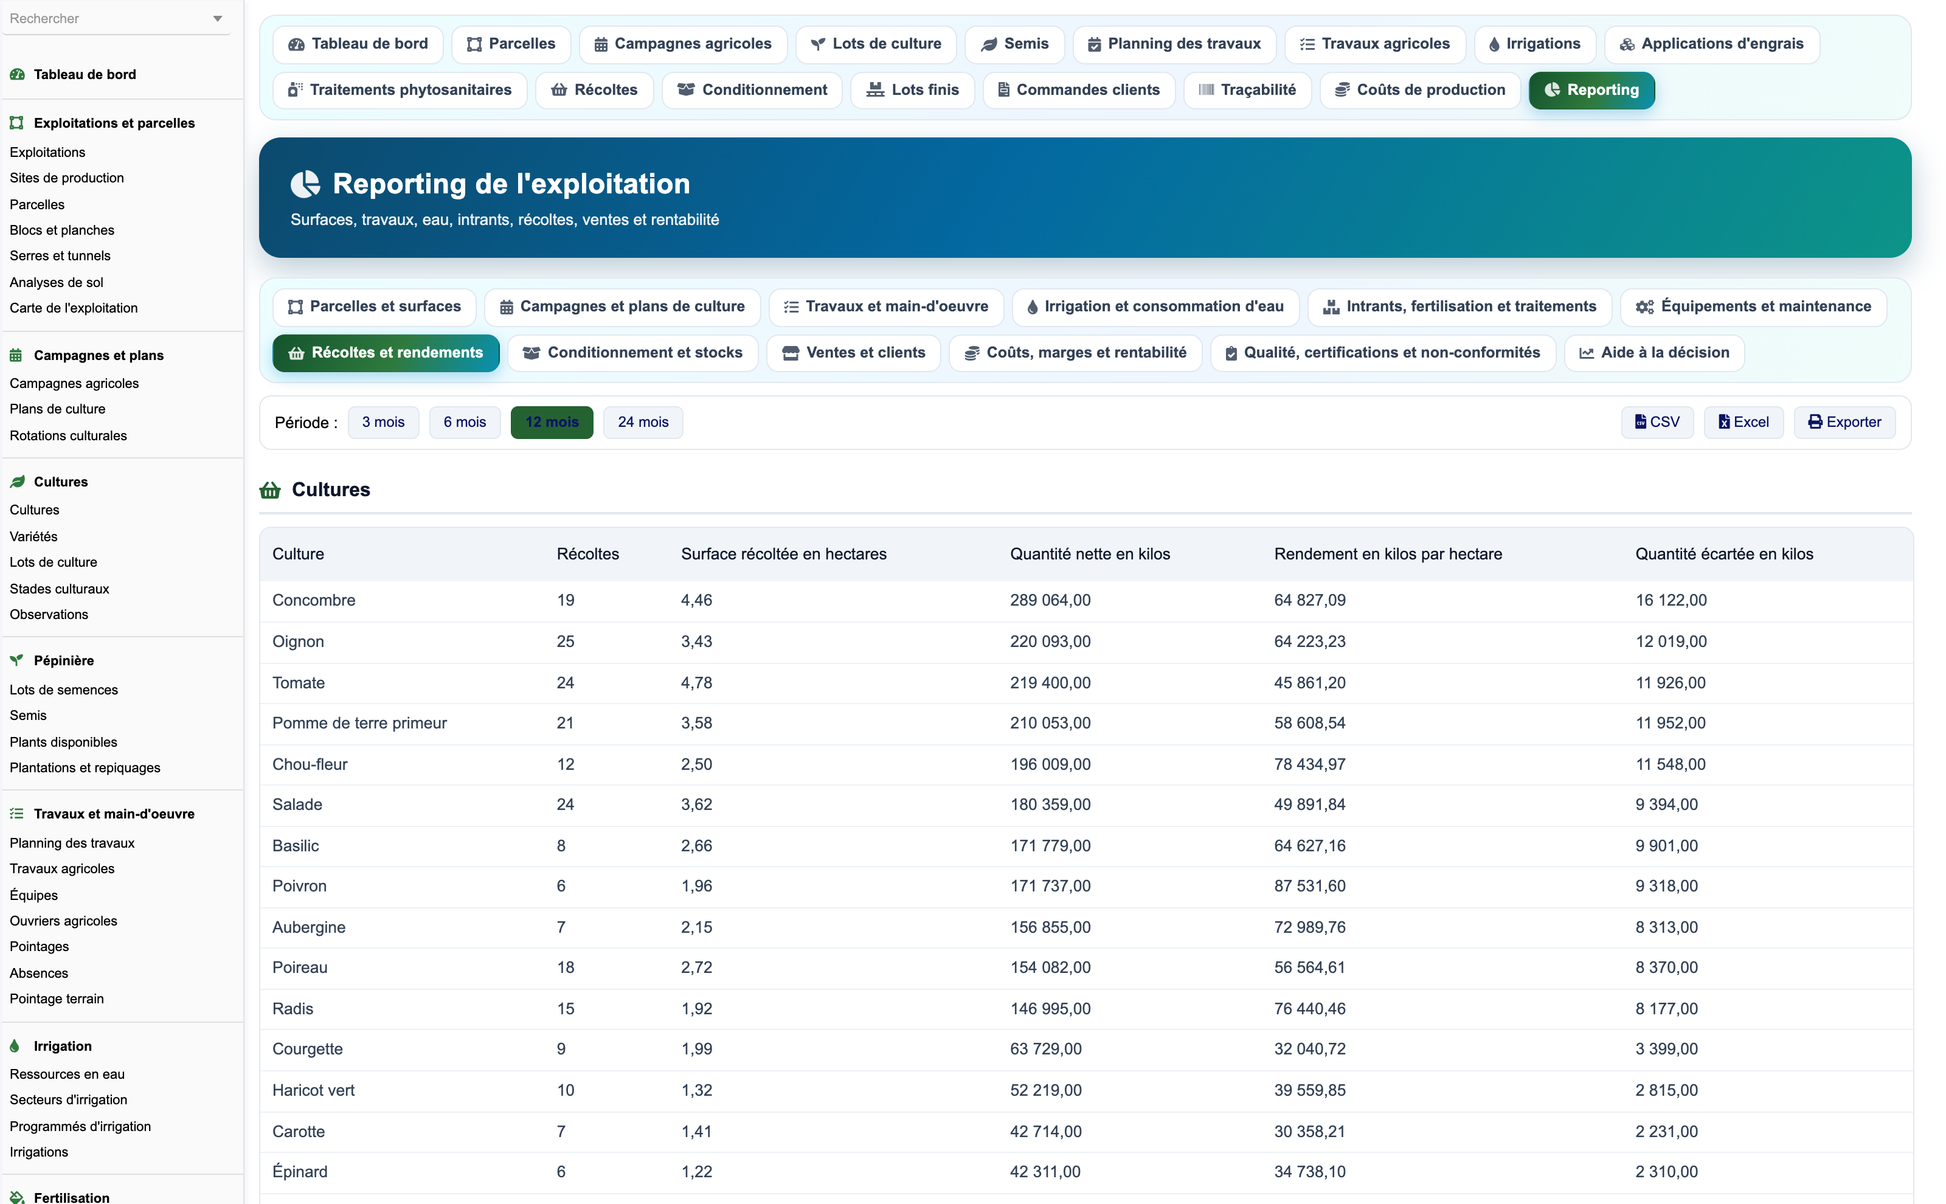This screenshot has height=1204, width=1946.
Task: Export data with the Excel button
Action: pyautogui.click(x=1744, y=422)
